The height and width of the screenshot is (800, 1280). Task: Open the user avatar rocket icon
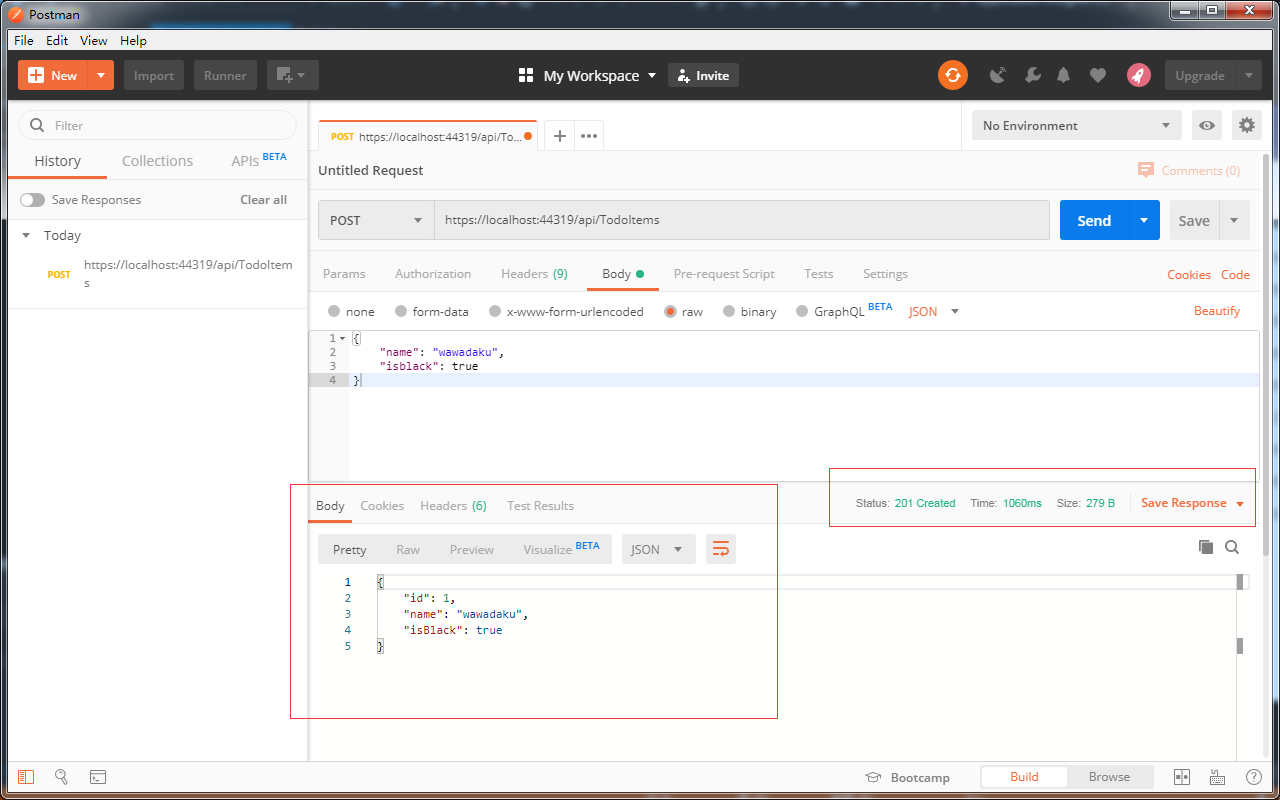(1138, 75)
